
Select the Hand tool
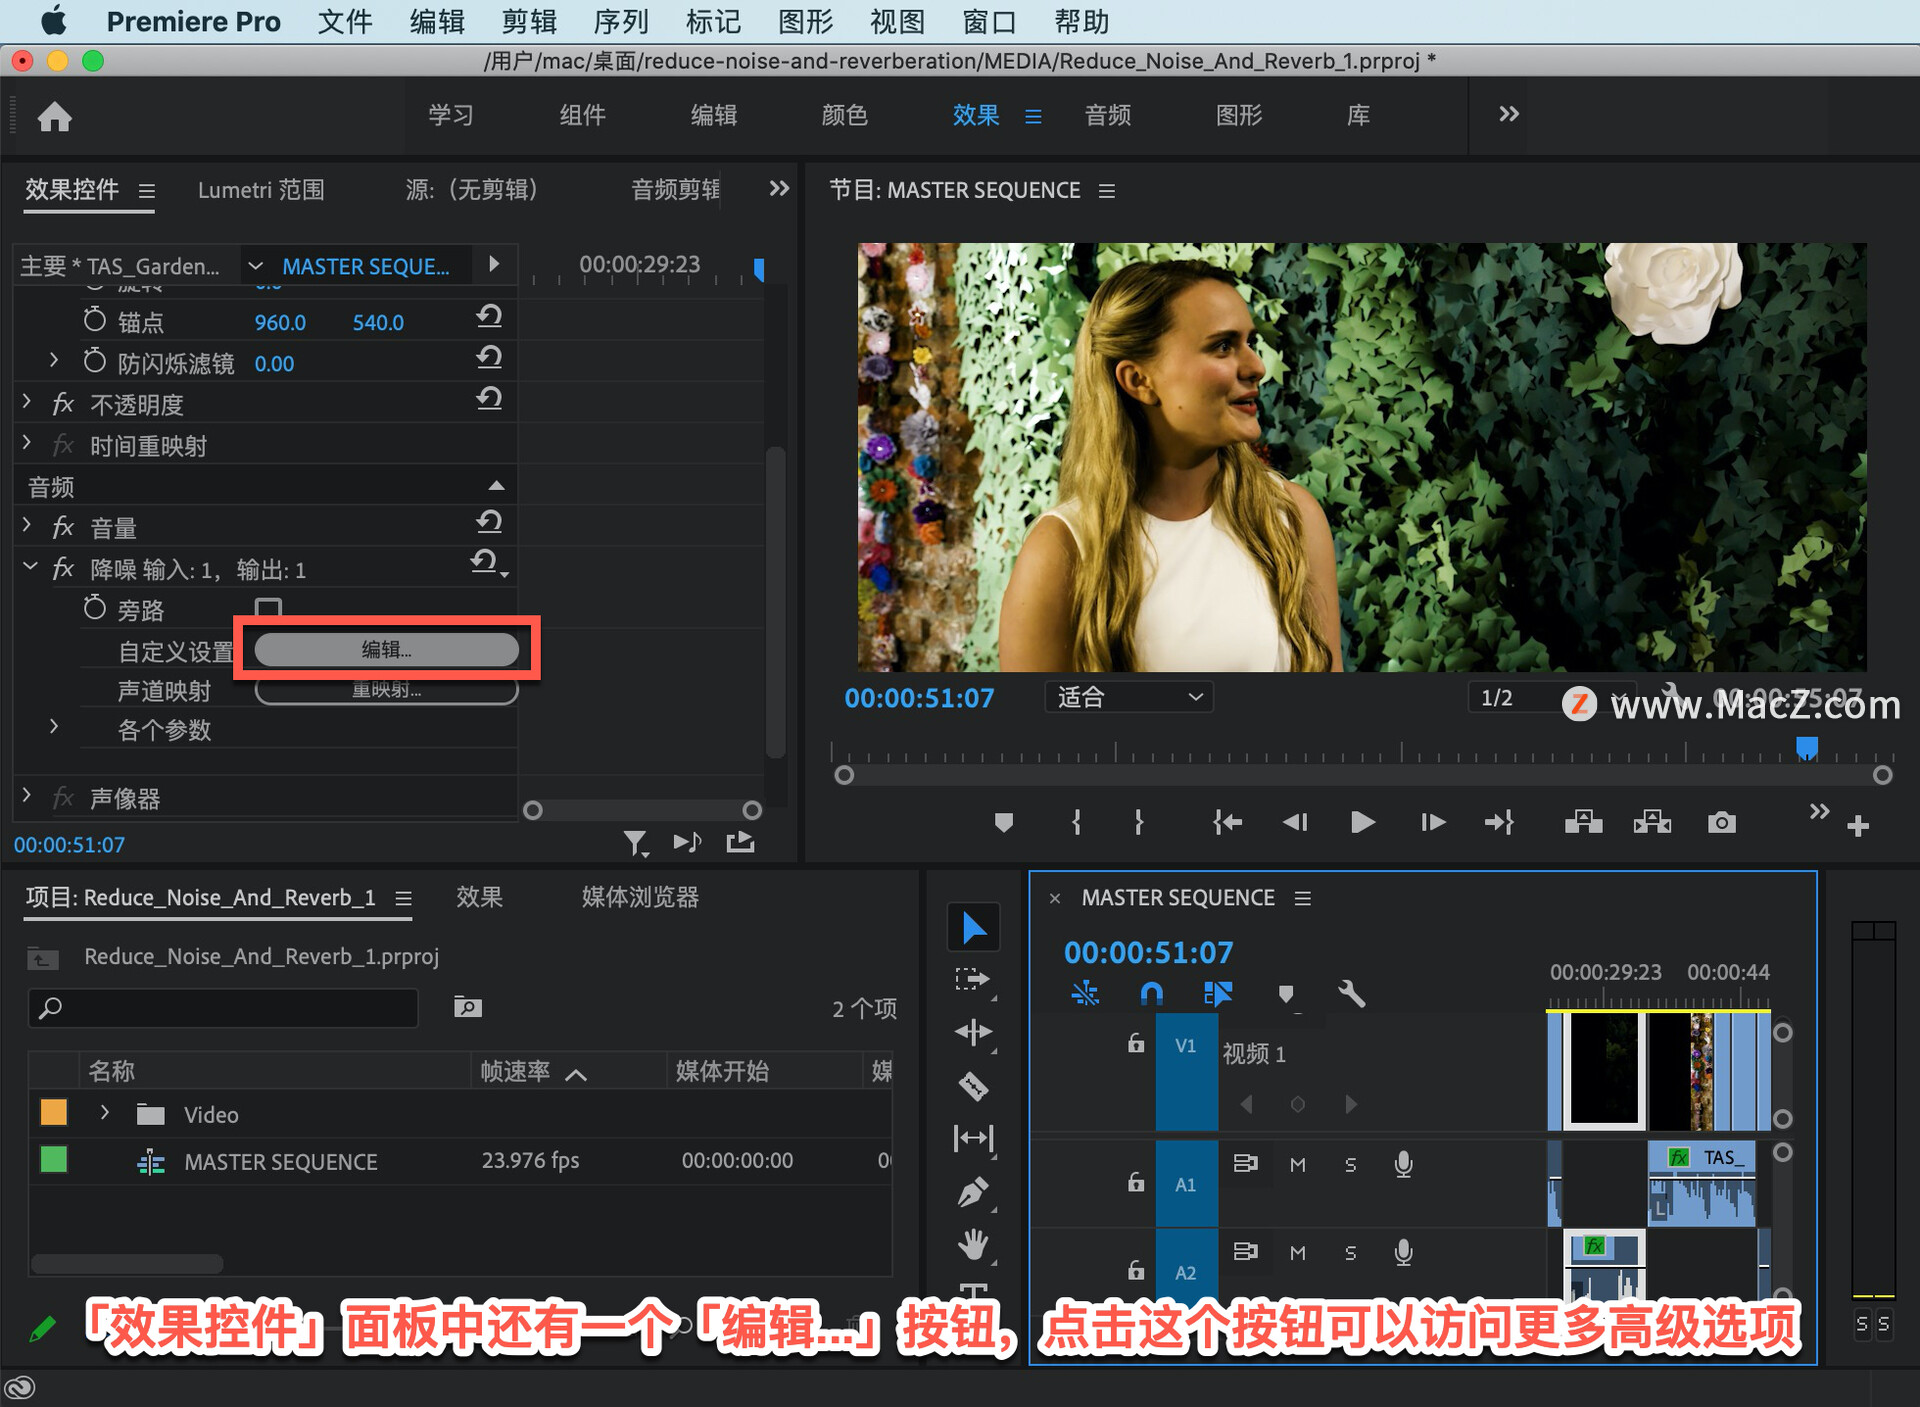click(x=973, y=1244)
